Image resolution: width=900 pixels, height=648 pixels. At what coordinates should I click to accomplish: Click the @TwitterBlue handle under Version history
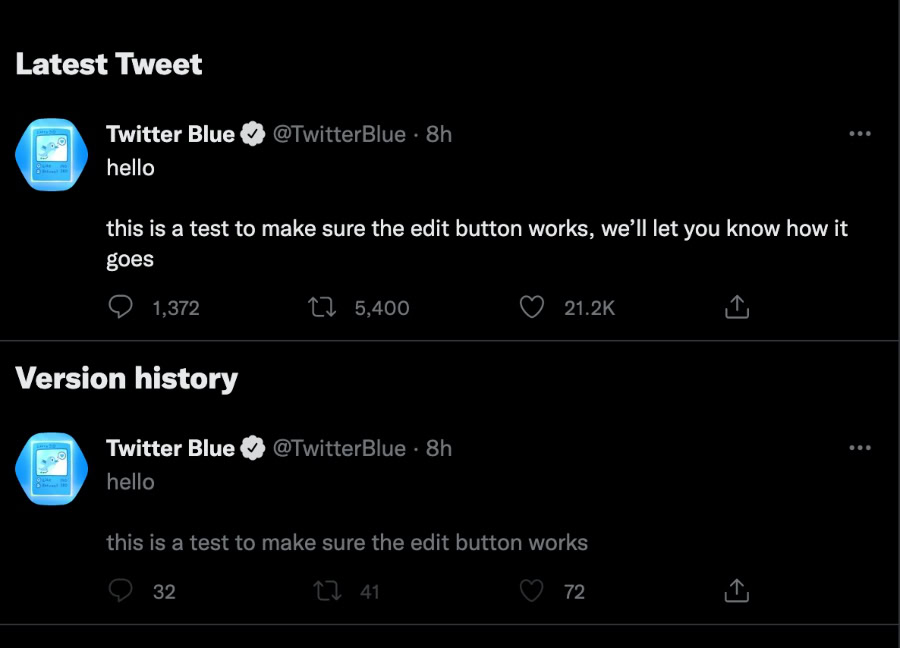[339, 448]
